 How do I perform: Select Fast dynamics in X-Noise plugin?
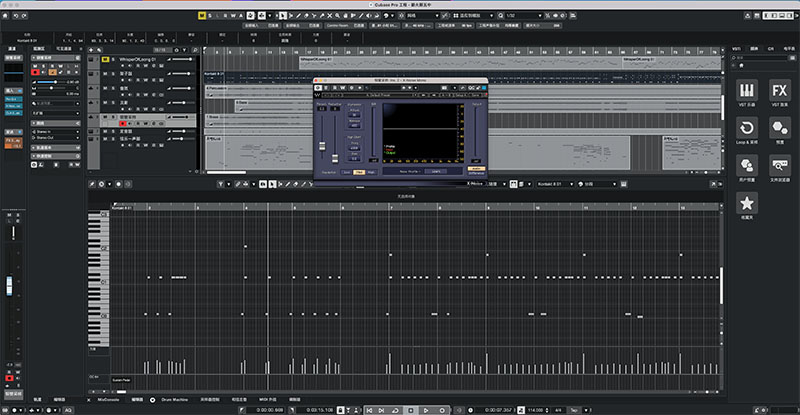point(359,173)
